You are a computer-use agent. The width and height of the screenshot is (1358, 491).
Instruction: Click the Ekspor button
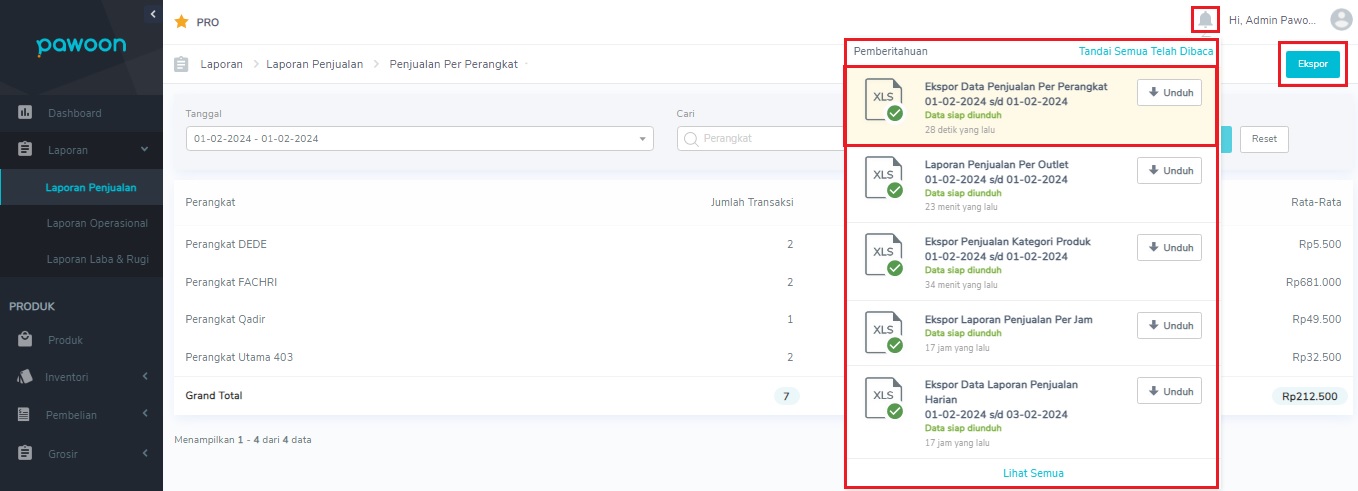point(1312,64)
